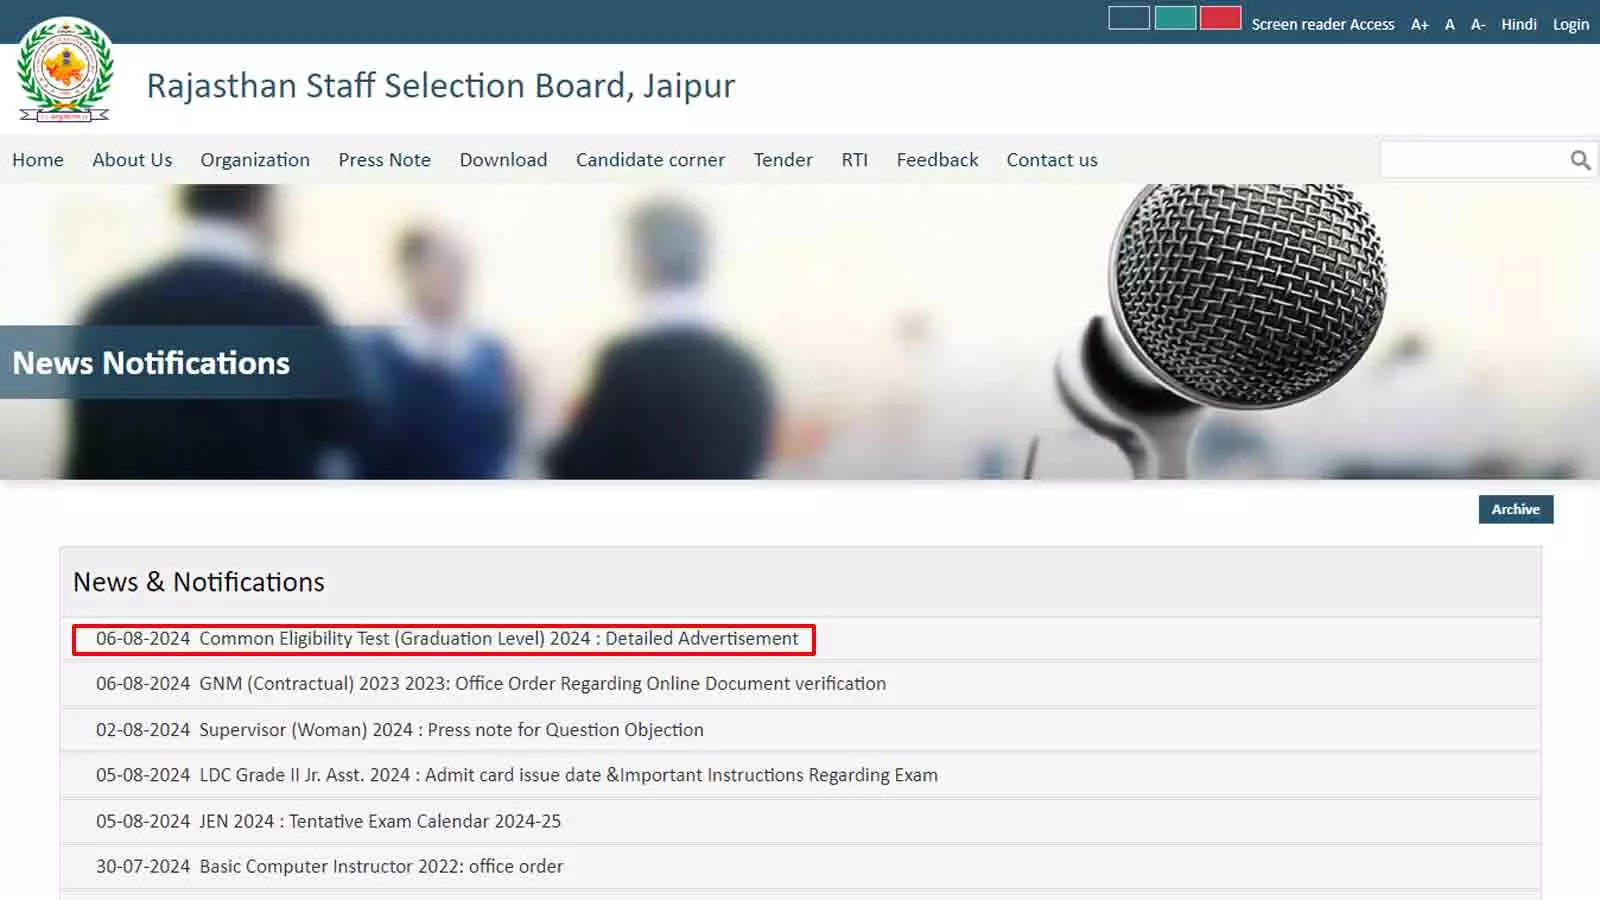Increase font size with A+
The height and width of the screenshot is (900, 1600).
(x=1419, y=24)
